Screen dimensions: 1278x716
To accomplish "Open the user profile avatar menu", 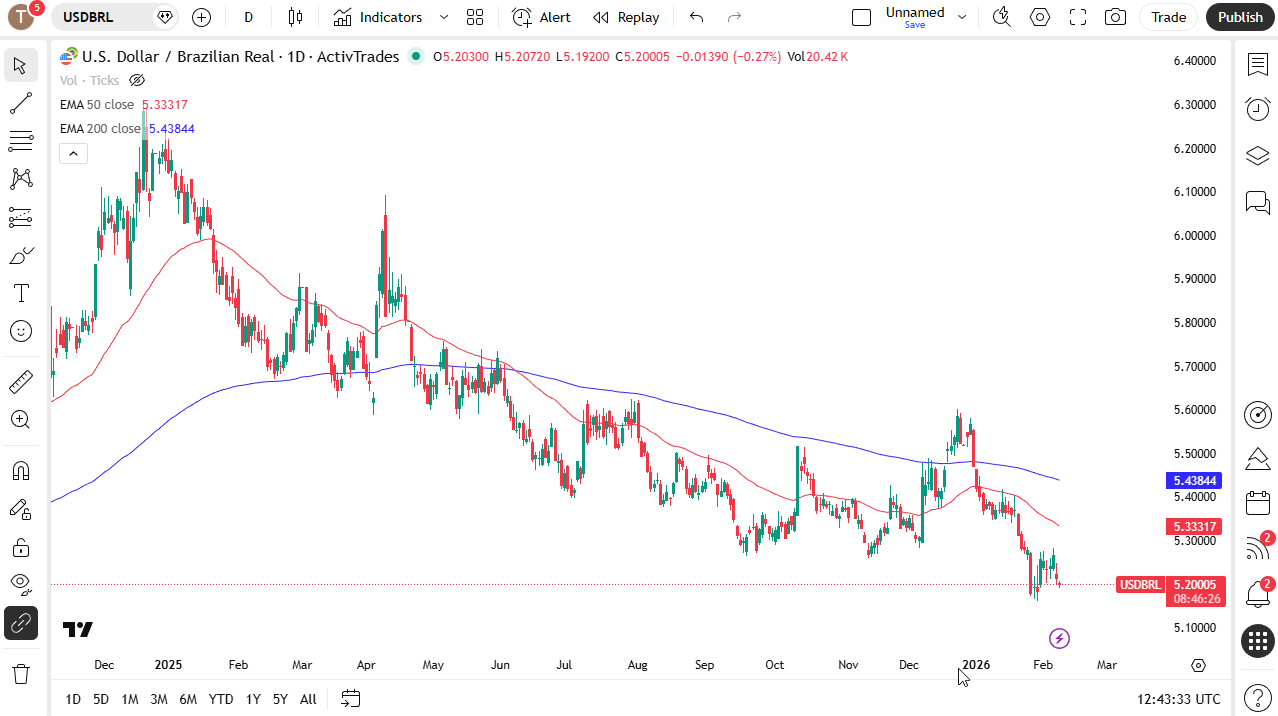I will 22,17.
